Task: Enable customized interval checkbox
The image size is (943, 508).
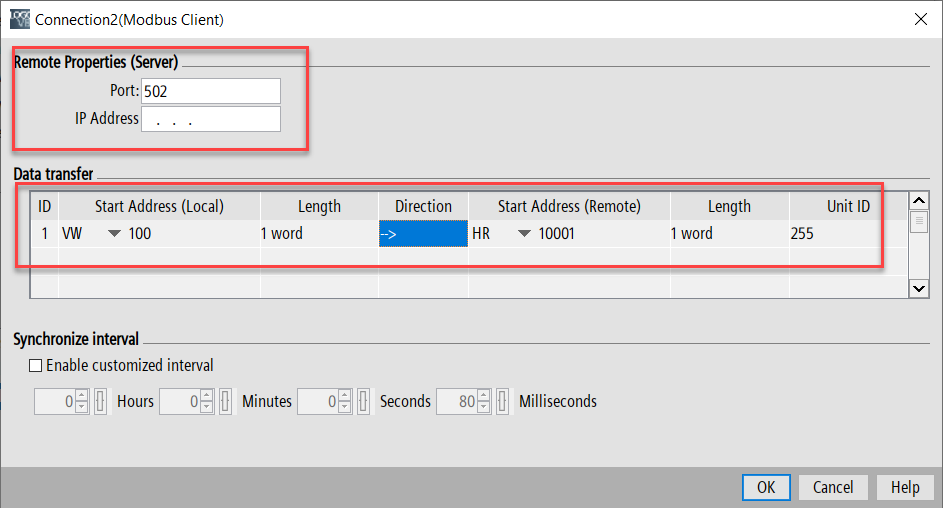Action: pos(36,366)
